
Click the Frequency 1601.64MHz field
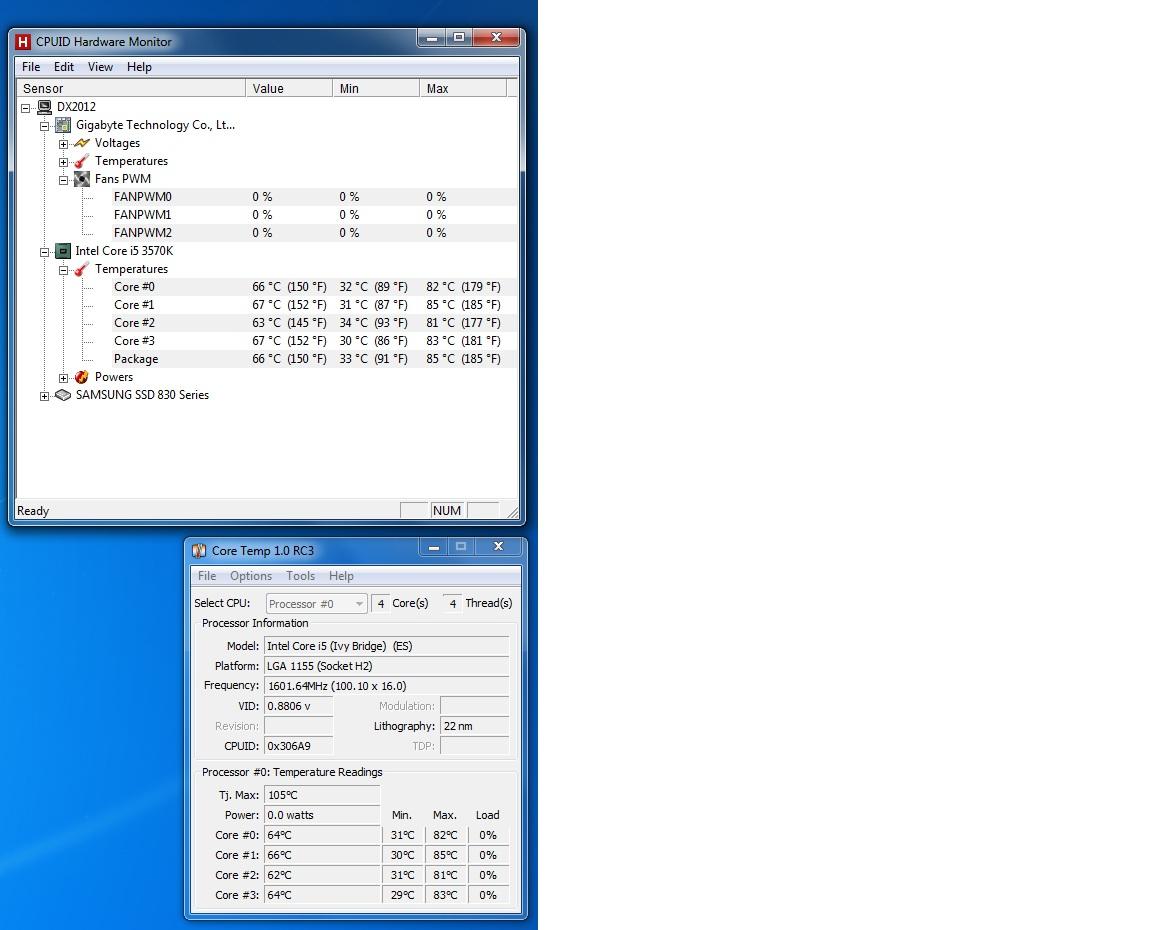pyautogui.click(x=386, y=686)
